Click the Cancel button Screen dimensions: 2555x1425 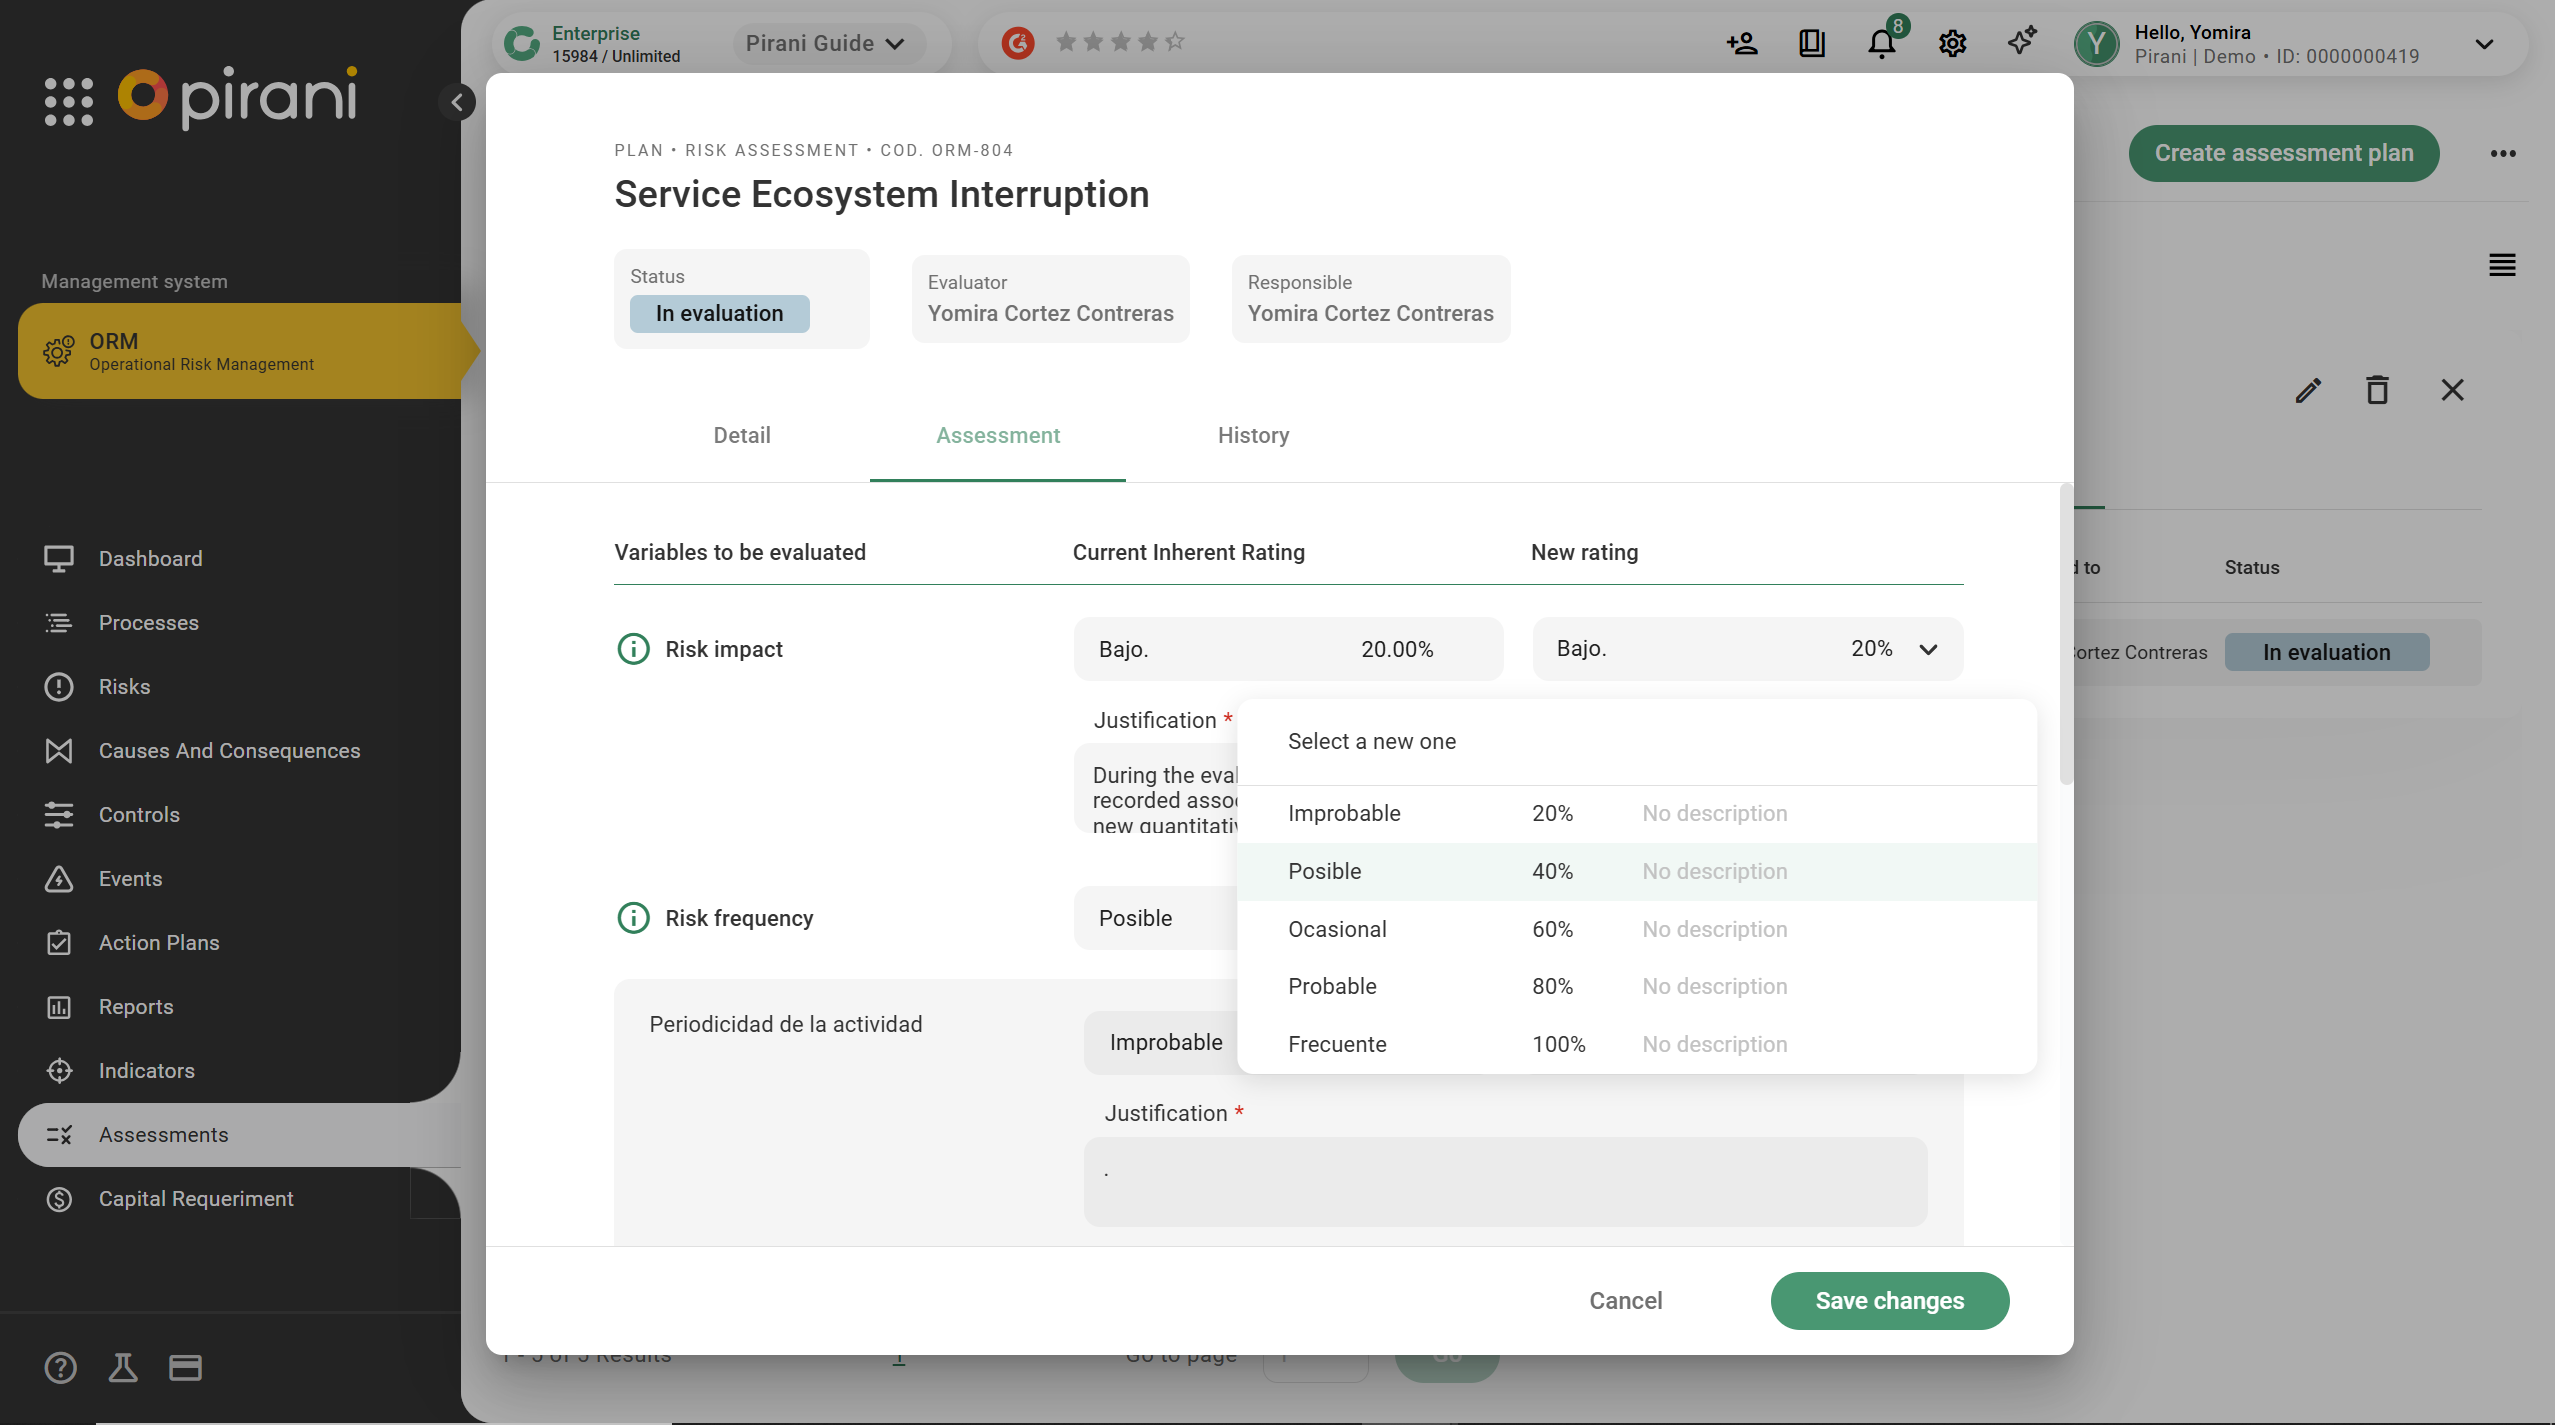tap(1625, 1300)
